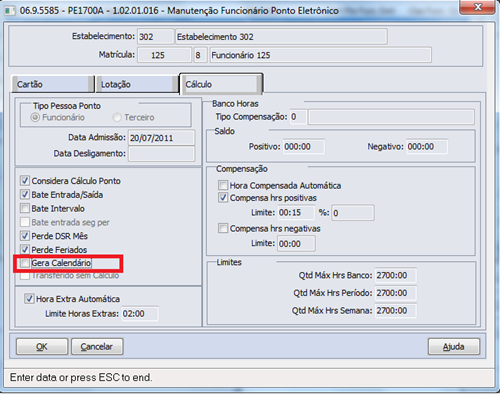This screenshot has width=500, height=394.
Task: Click the Limite Horas Extras field
Action: tap(140, 314)
